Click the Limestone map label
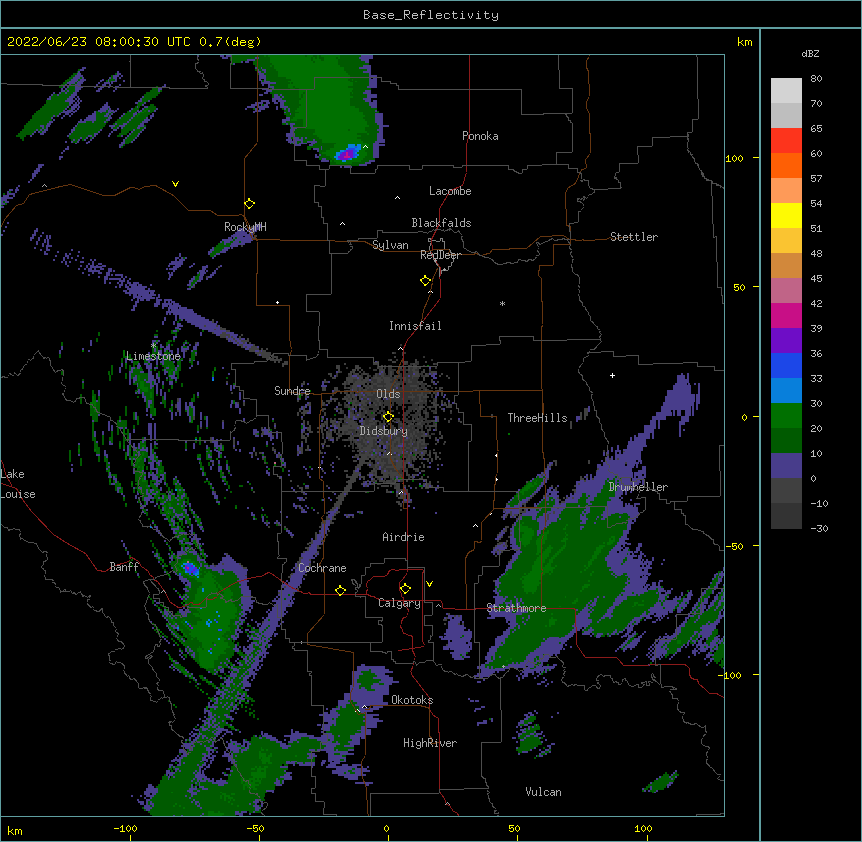This screenshot has width=862, height=842. pos(153,356)
